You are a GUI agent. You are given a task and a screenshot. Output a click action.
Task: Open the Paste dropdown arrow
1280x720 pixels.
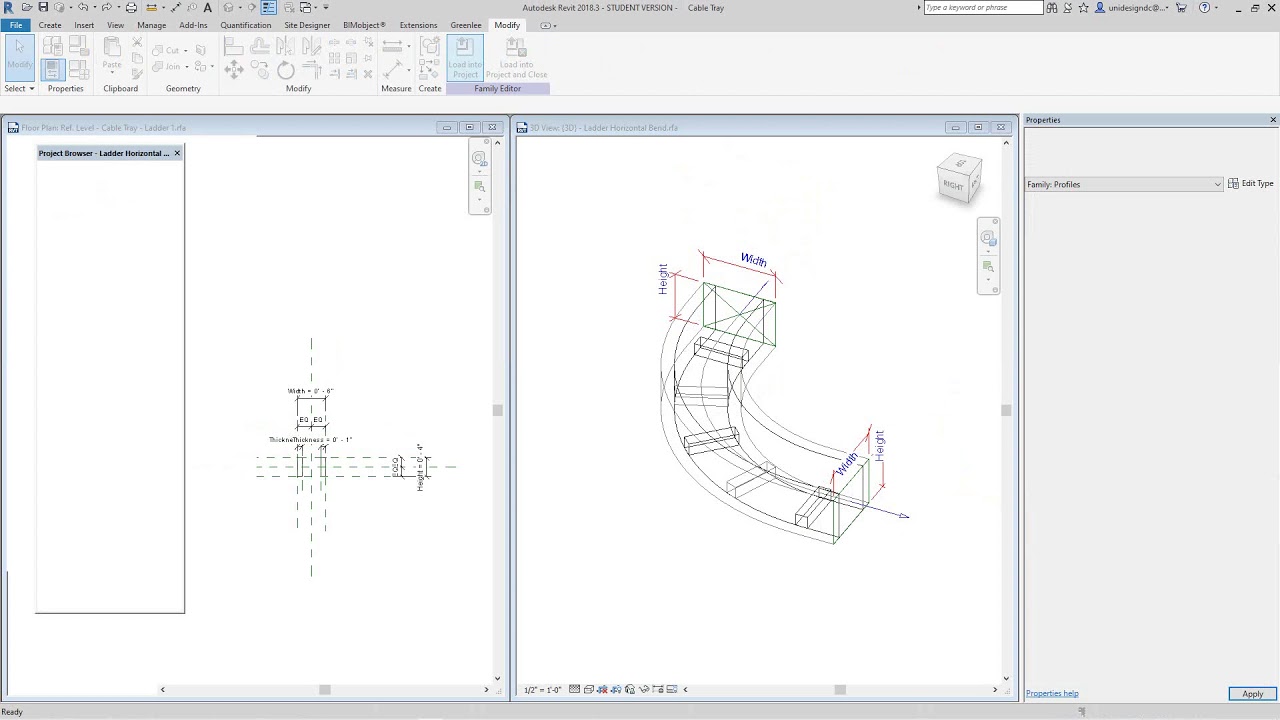pos(112,73)
